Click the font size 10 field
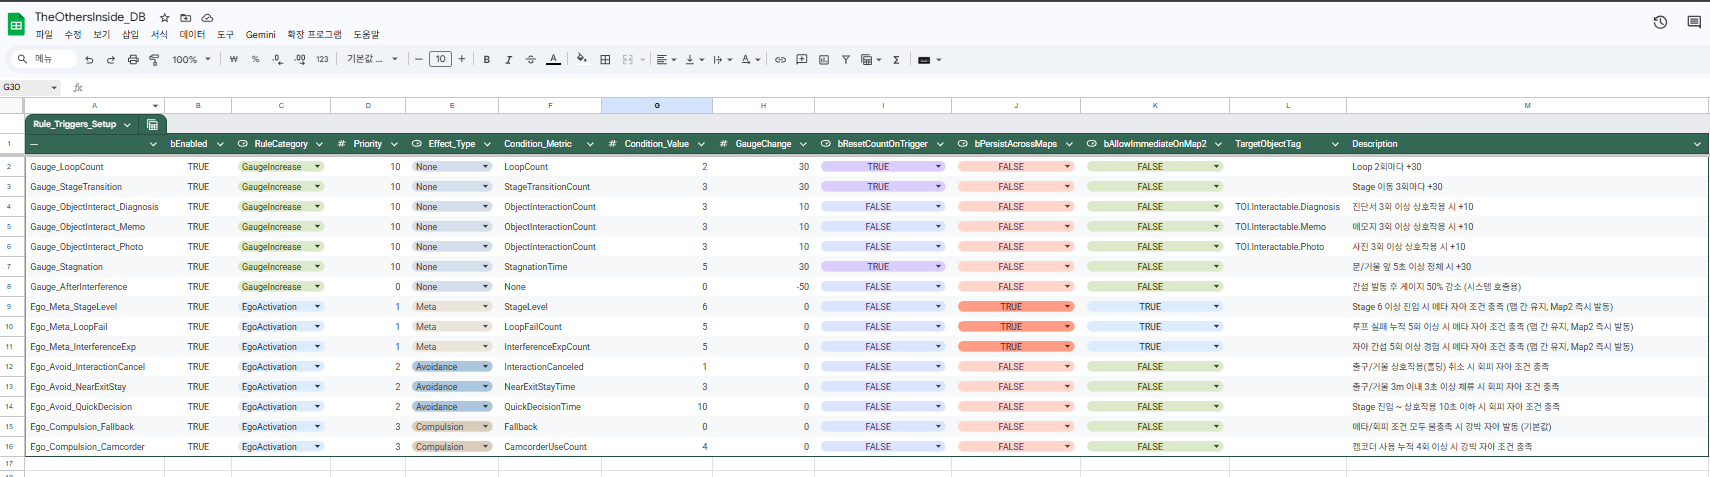 440,59
